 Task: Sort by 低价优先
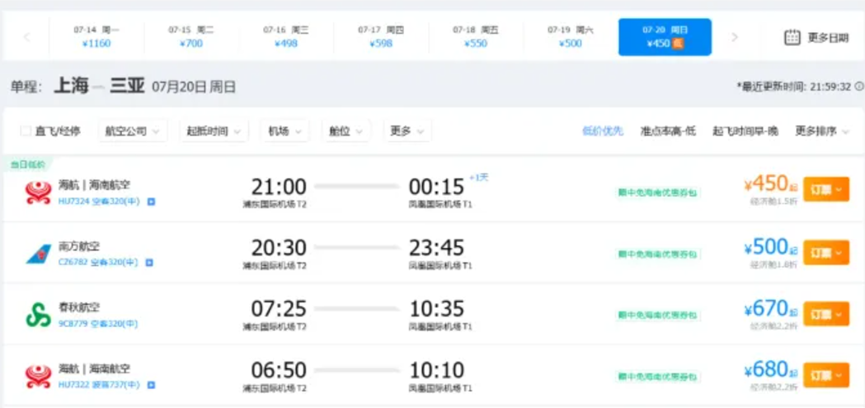click(x=602, y=131)
